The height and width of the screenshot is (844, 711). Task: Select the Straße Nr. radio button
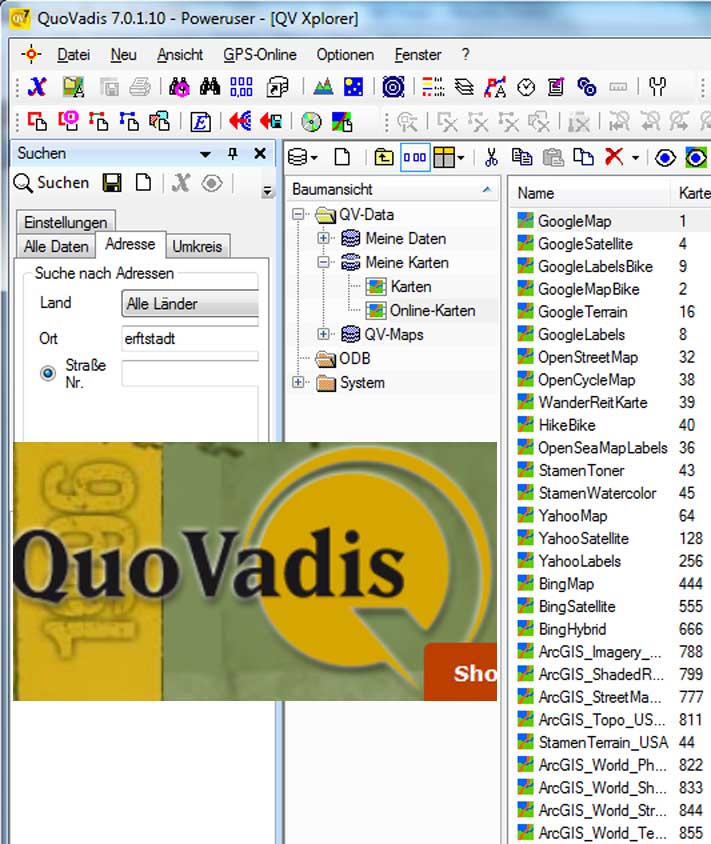click(x=48, y=373)
